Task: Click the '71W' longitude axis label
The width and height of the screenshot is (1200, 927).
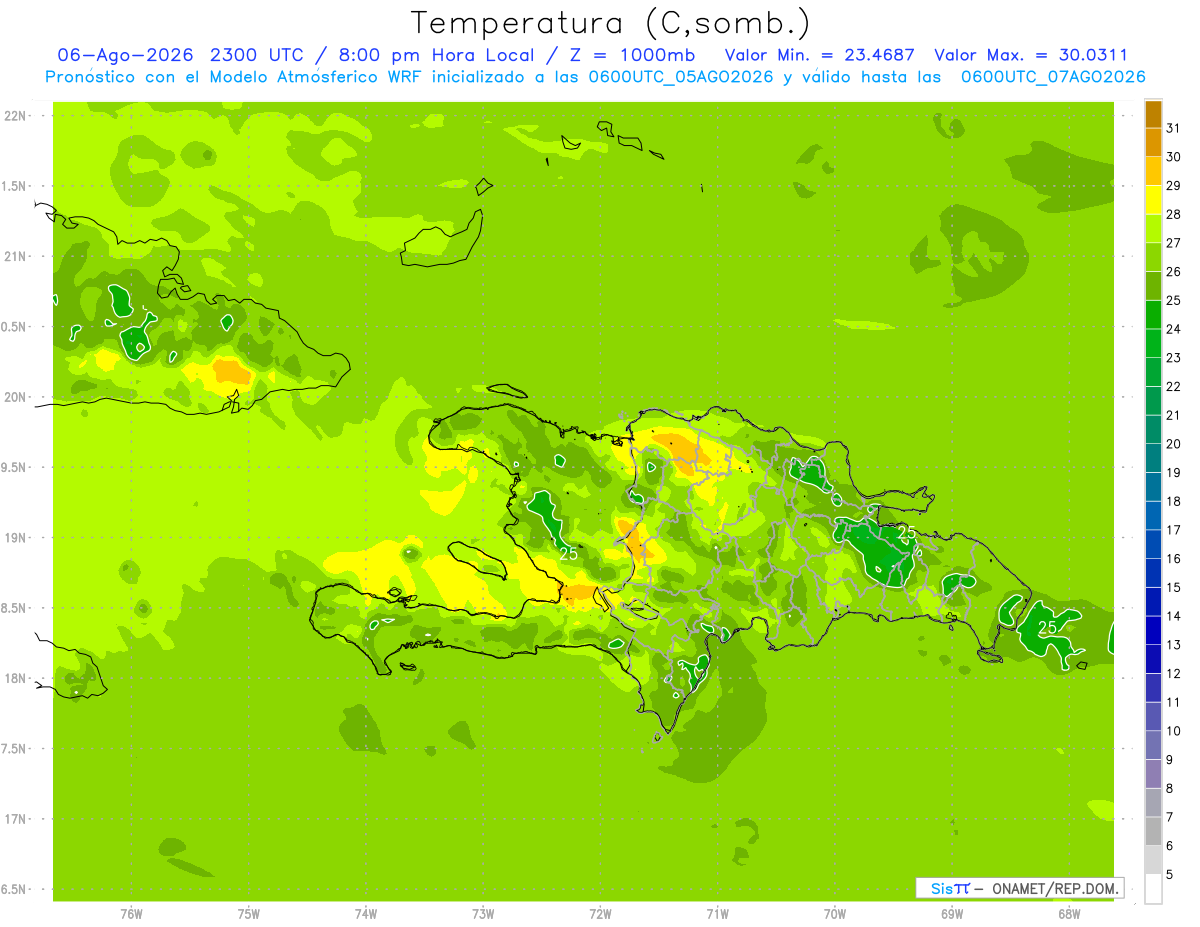Action: (x=717, y=914)
